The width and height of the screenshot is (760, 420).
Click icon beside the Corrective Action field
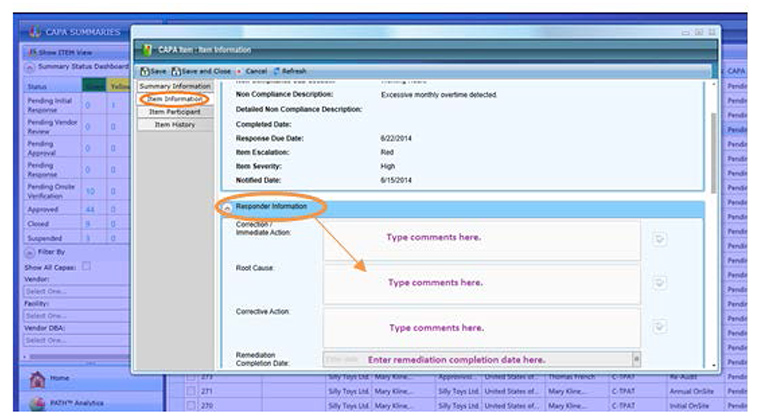coord(659,327)
